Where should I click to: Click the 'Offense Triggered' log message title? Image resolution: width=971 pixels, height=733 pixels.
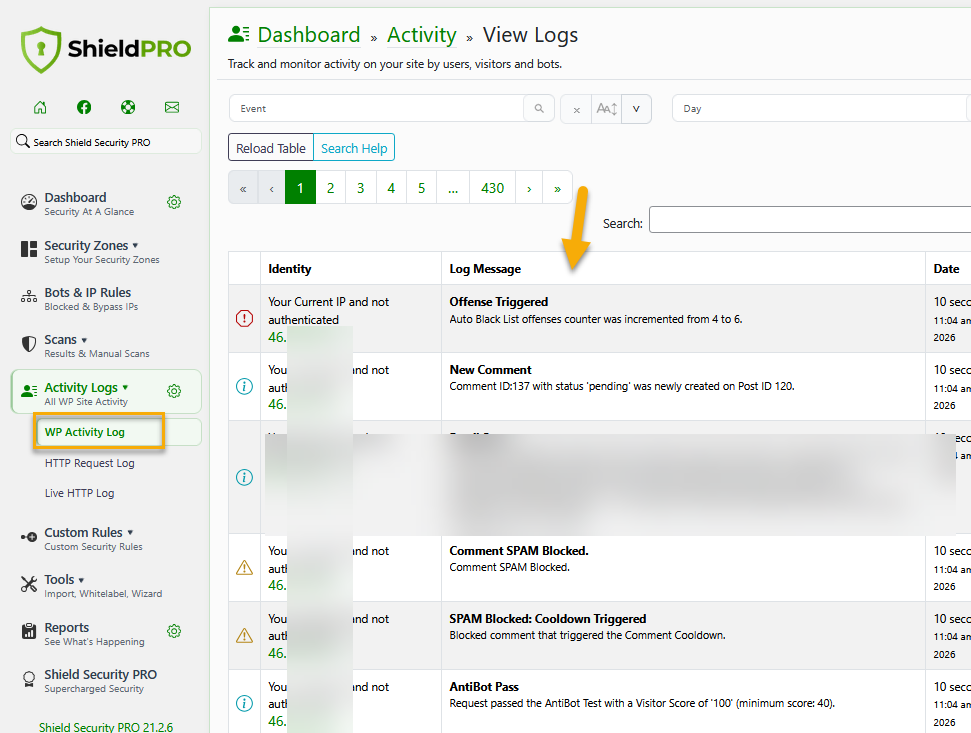point(499,301)
